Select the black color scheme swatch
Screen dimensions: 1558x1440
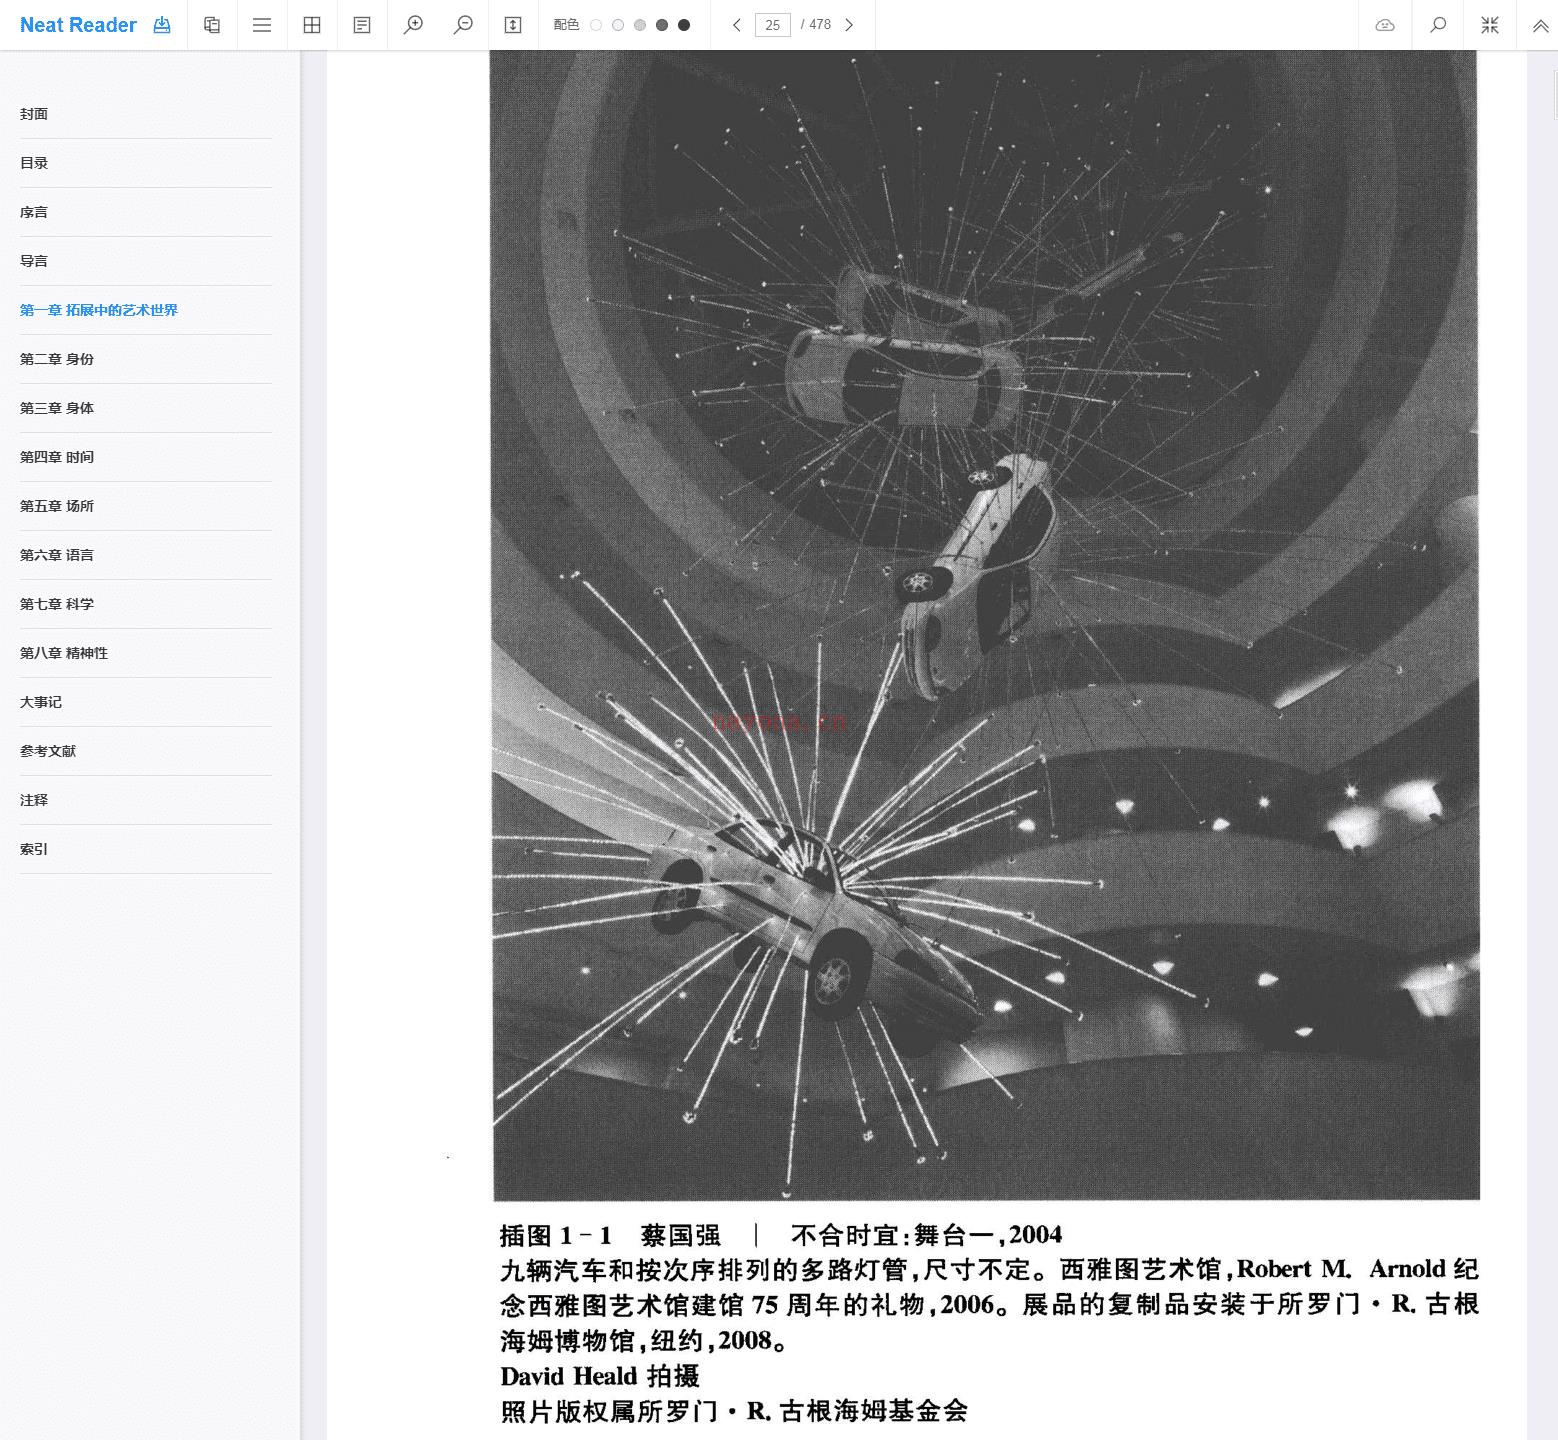pyautogui.click(x=684, y=25)
